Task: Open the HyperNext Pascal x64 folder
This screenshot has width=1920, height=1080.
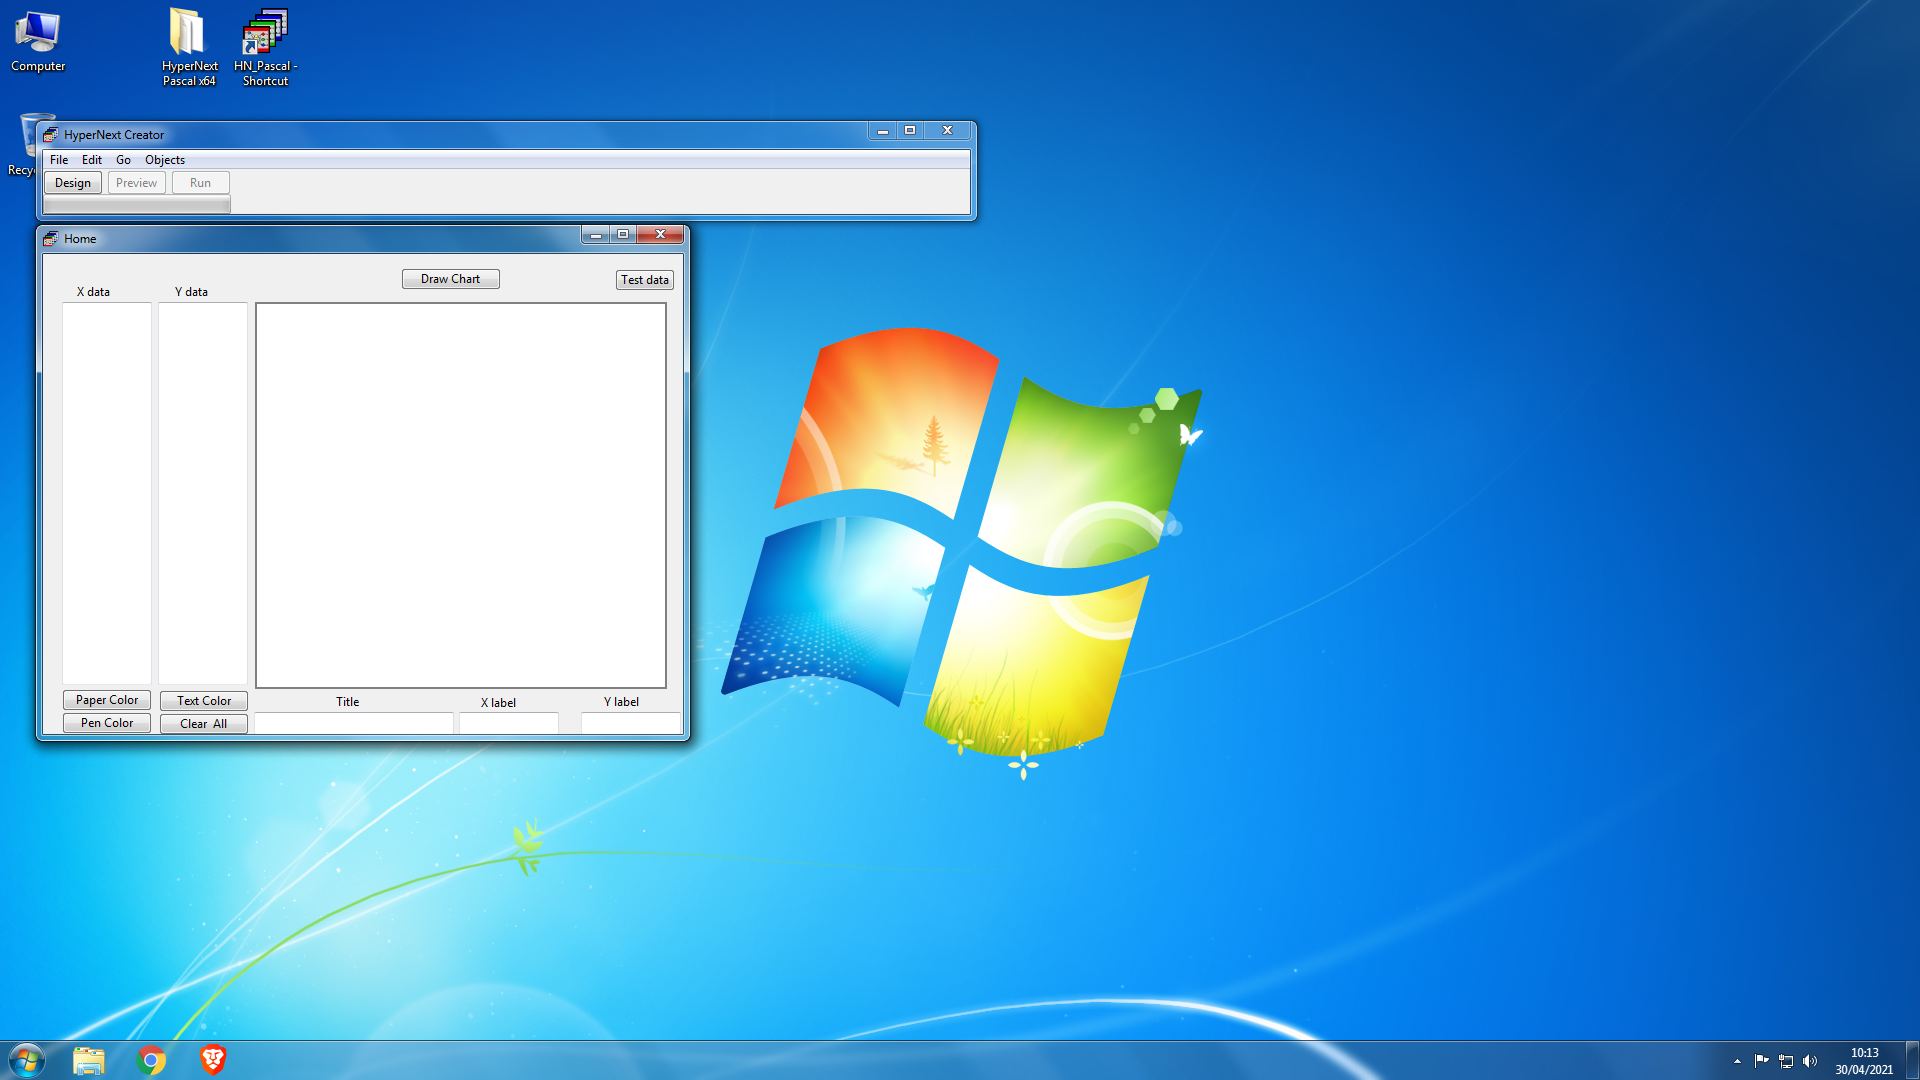Action: click(188, 46)
